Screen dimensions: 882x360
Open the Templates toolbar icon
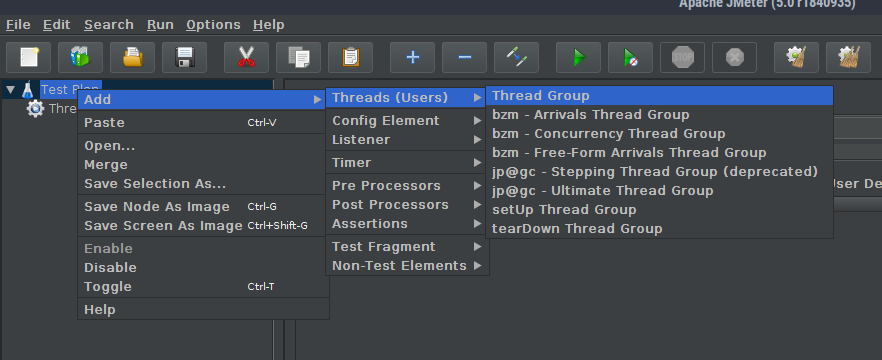[80, 57]
